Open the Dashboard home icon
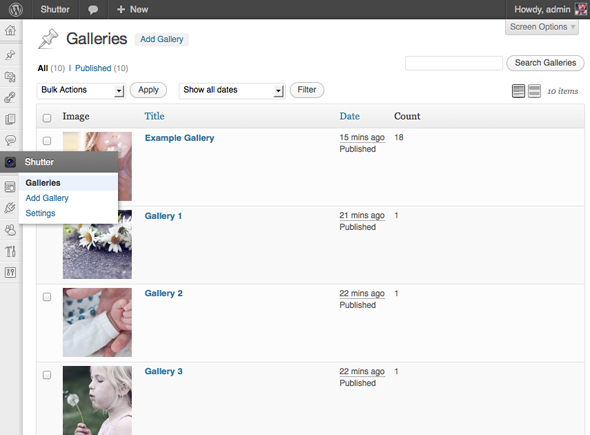The height and width of the screenshot is (435, 590). point(11,30)
